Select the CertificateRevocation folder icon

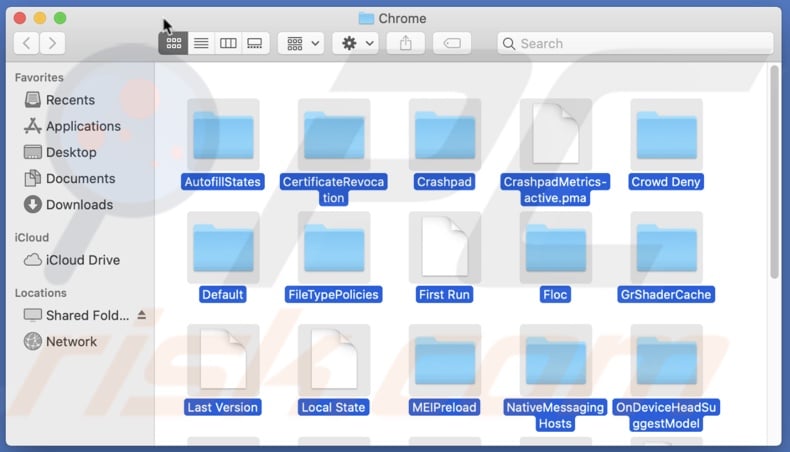pos(334,135)
